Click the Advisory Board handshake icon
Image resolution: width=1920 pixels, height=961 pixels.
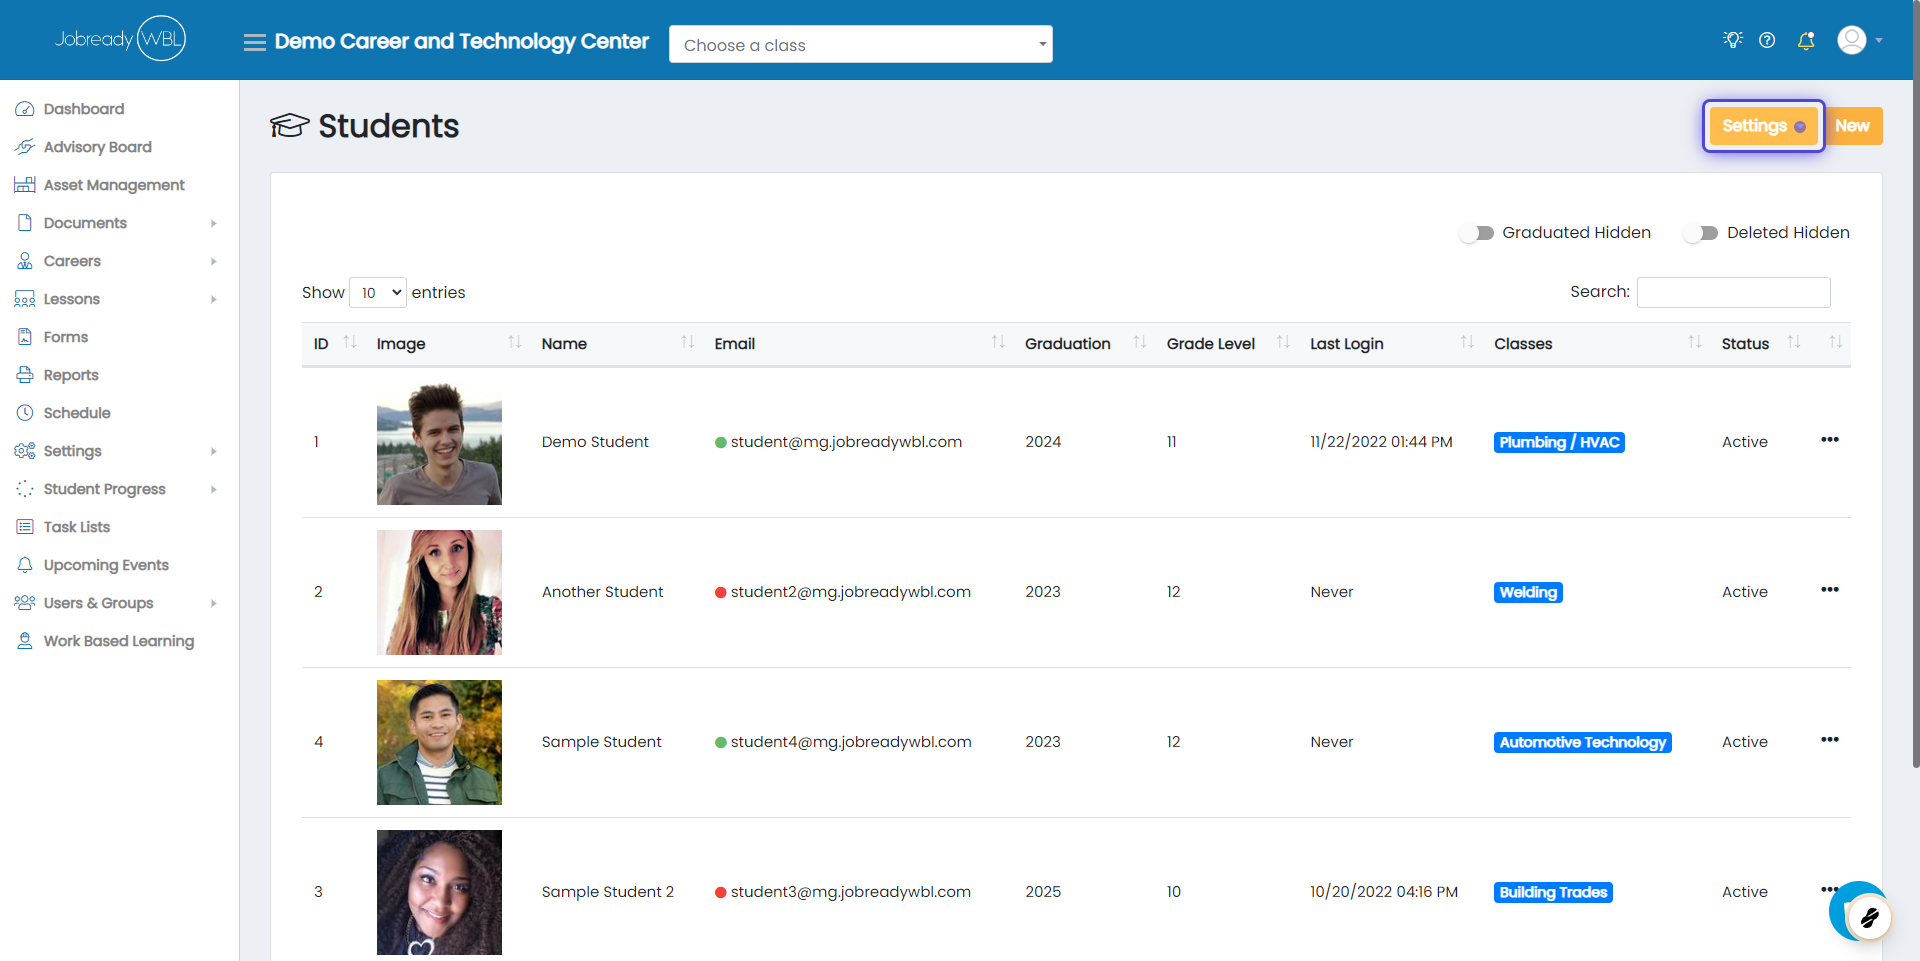pos(25,147)
